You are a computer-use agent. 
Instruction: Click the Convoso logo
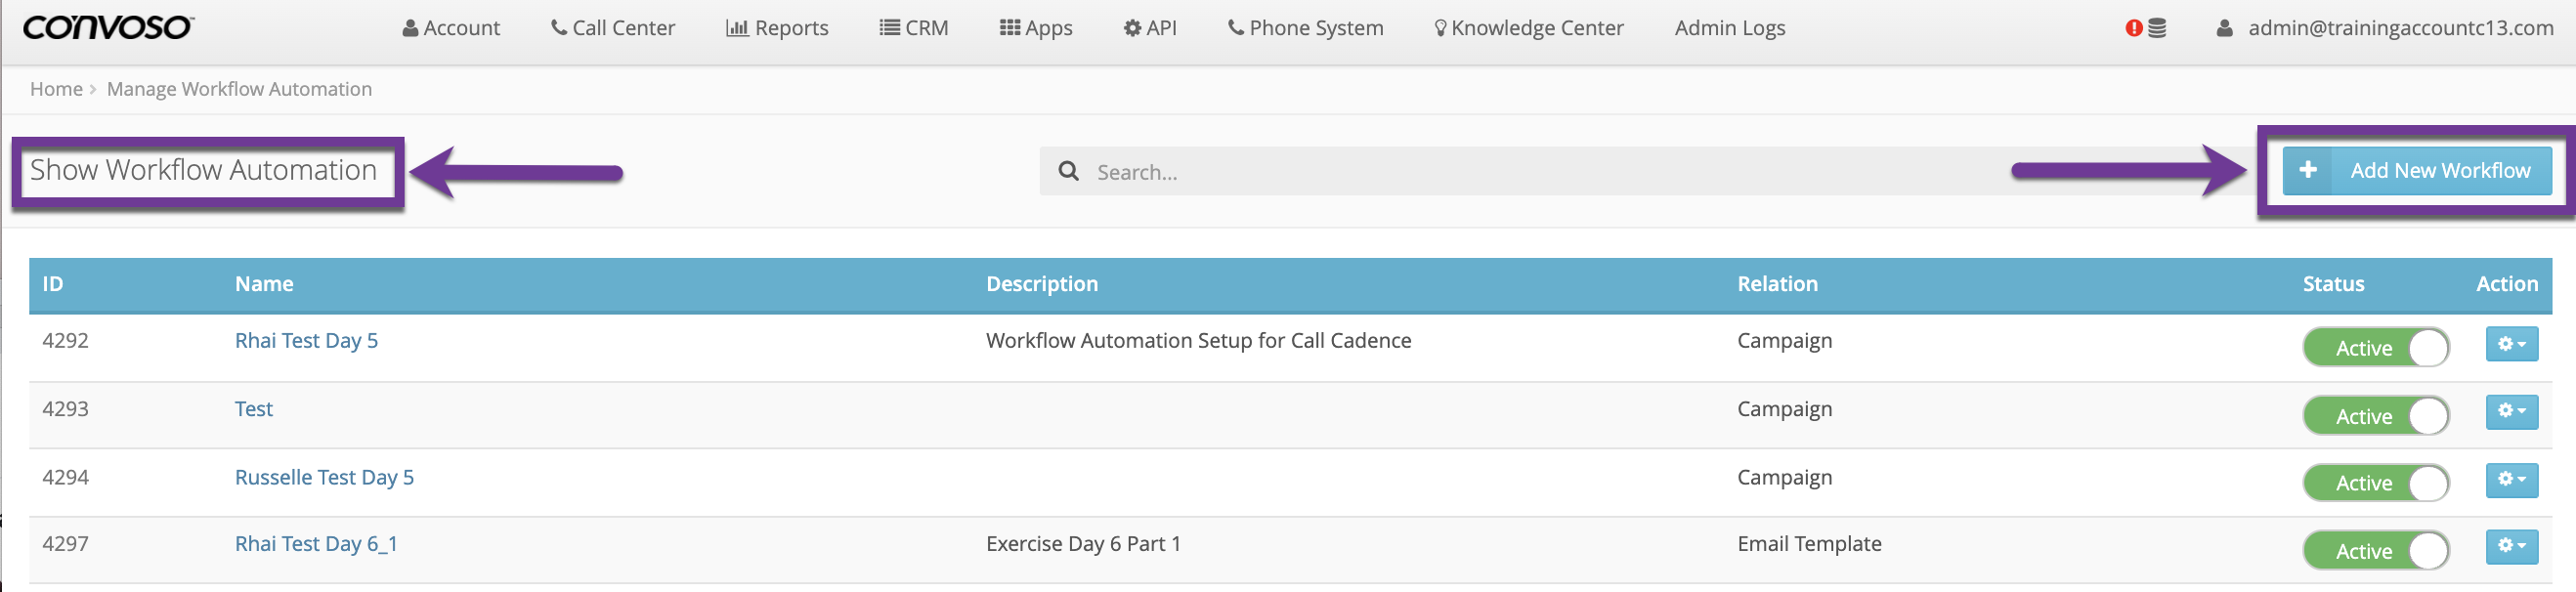click(108, 27)
